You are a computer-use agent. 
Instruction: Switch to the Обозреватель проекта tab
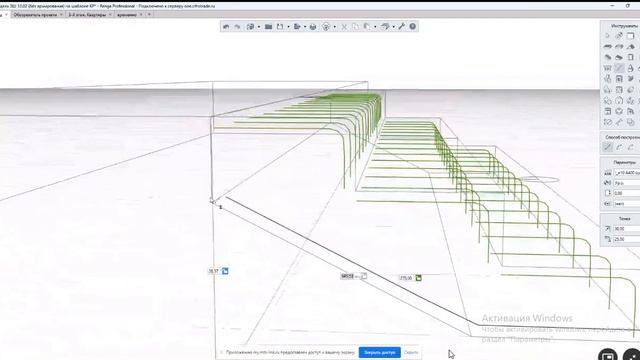coord(35,14)
